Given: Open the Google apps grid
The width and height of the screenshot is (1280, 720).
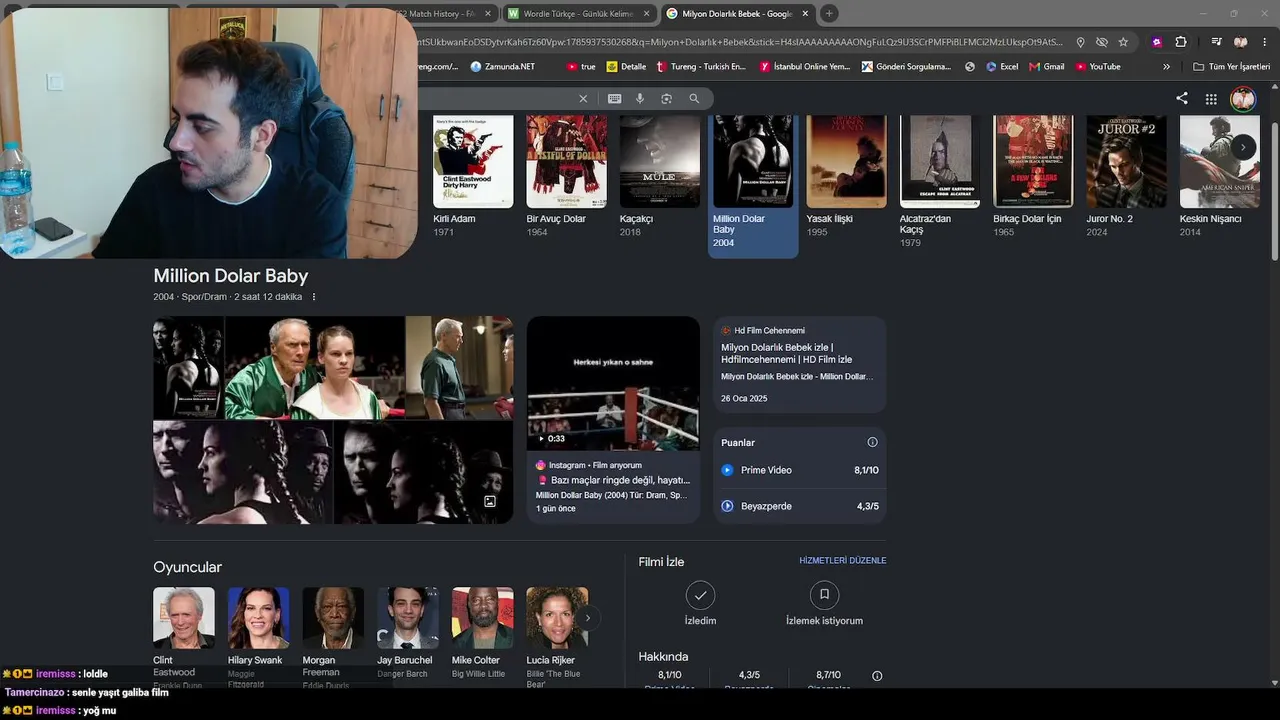Looking at the screenshot, I should [x=1211, y=99].
